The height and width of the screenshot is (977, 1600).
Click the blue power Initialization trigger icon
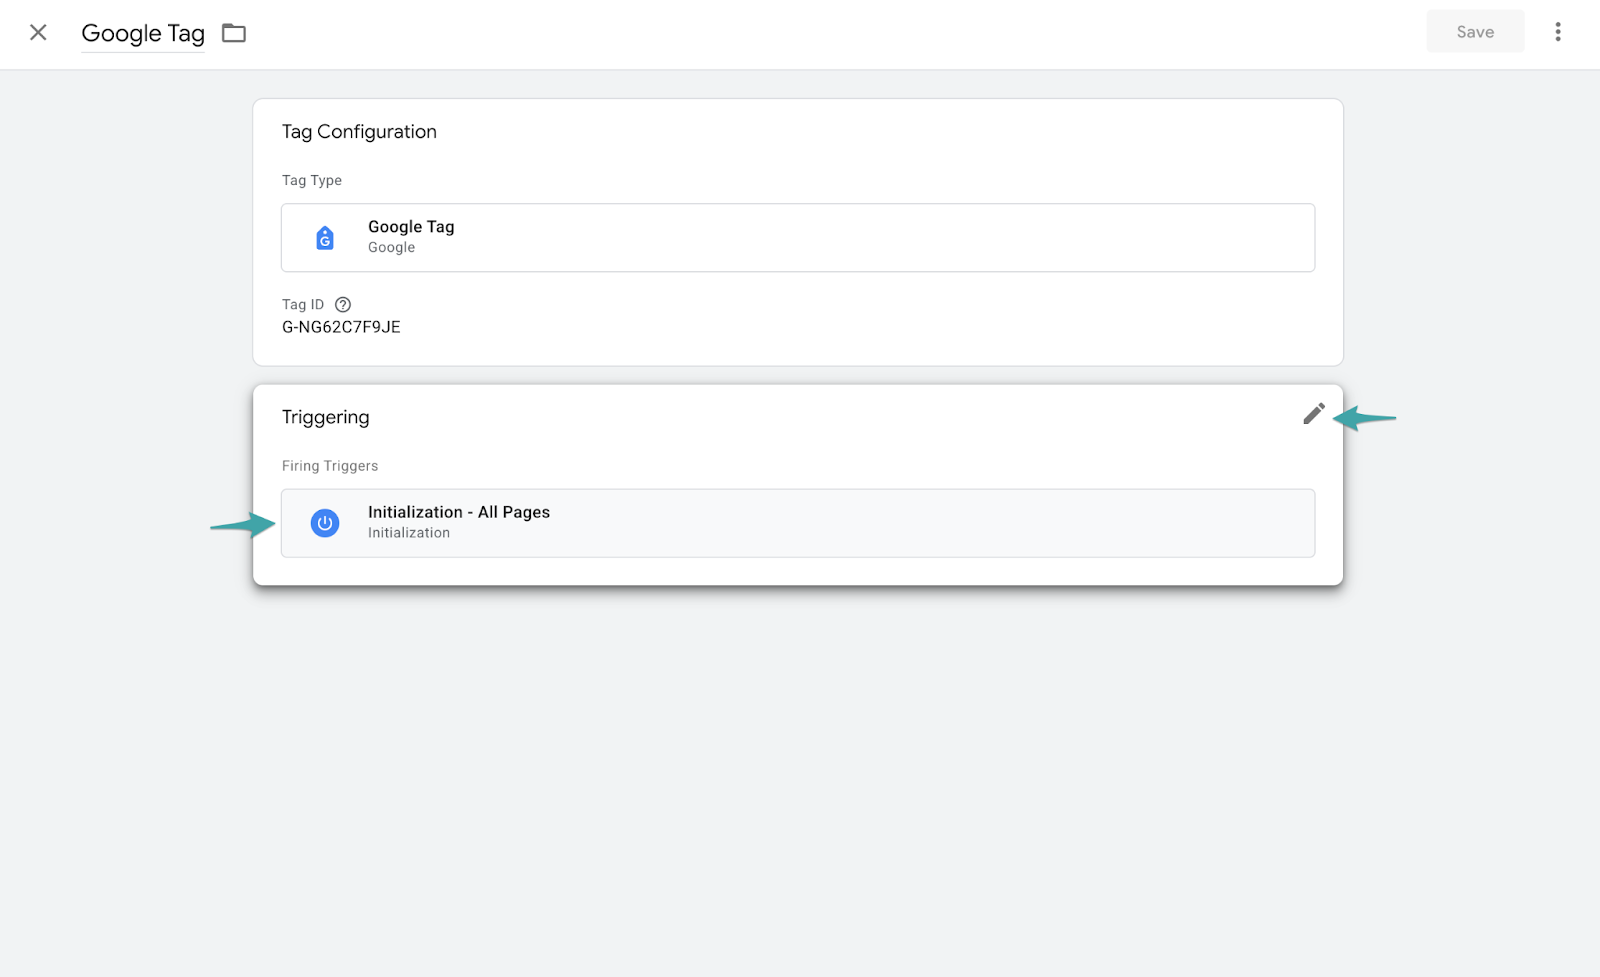(x=325, y=523)
